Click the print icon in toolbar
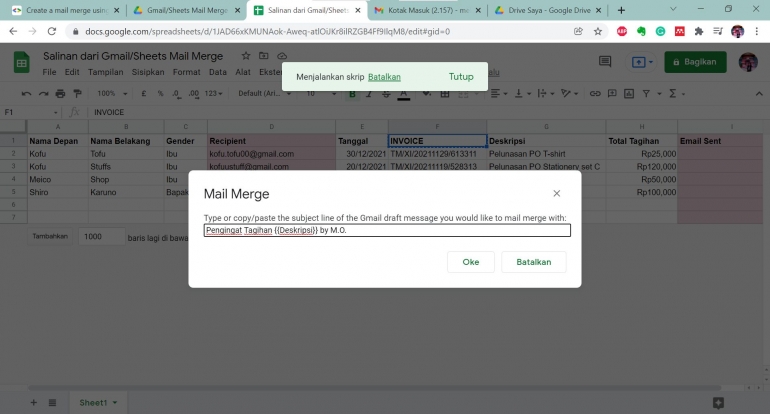The width and height of the screenshot is (770, 414). pos(60,93)
